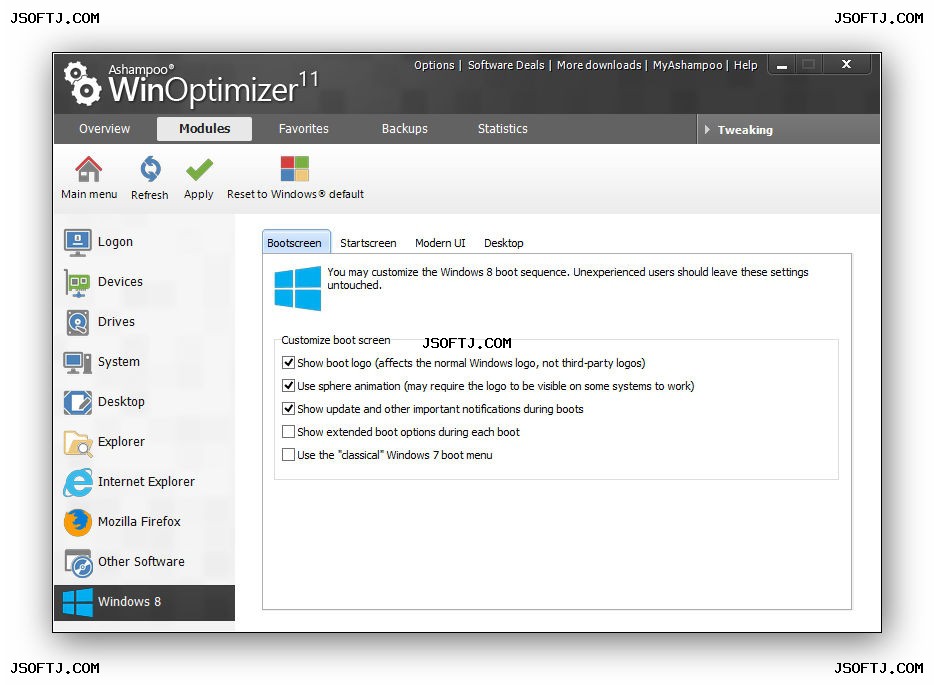Open the More downloads link
Image resolution: width=934 pixels, height=685 pixels.
pyautogui.click(x=599, y=65)
